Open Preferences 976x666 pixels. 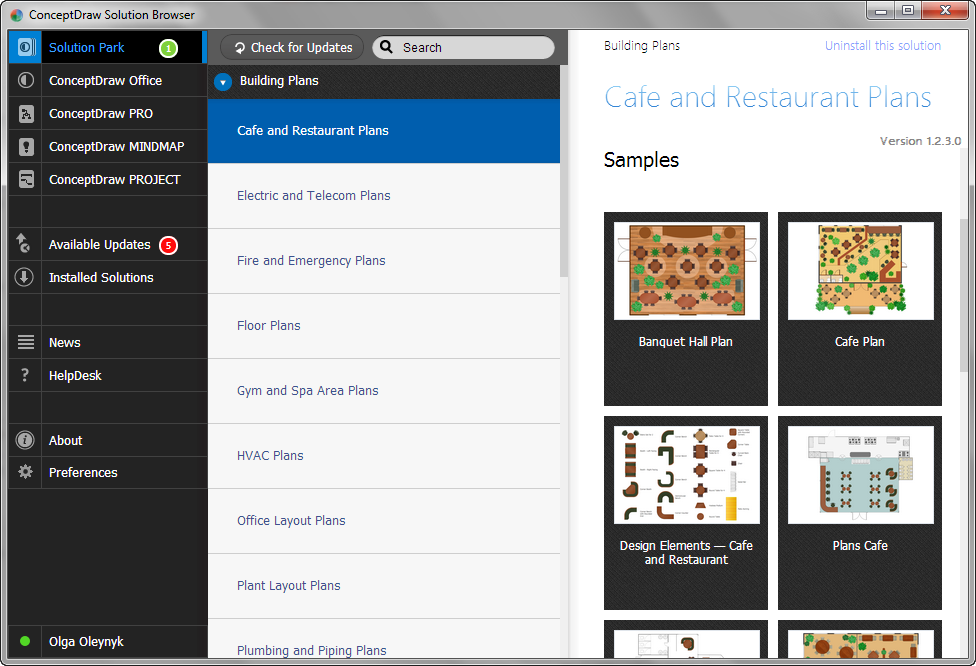click(108, 472)
